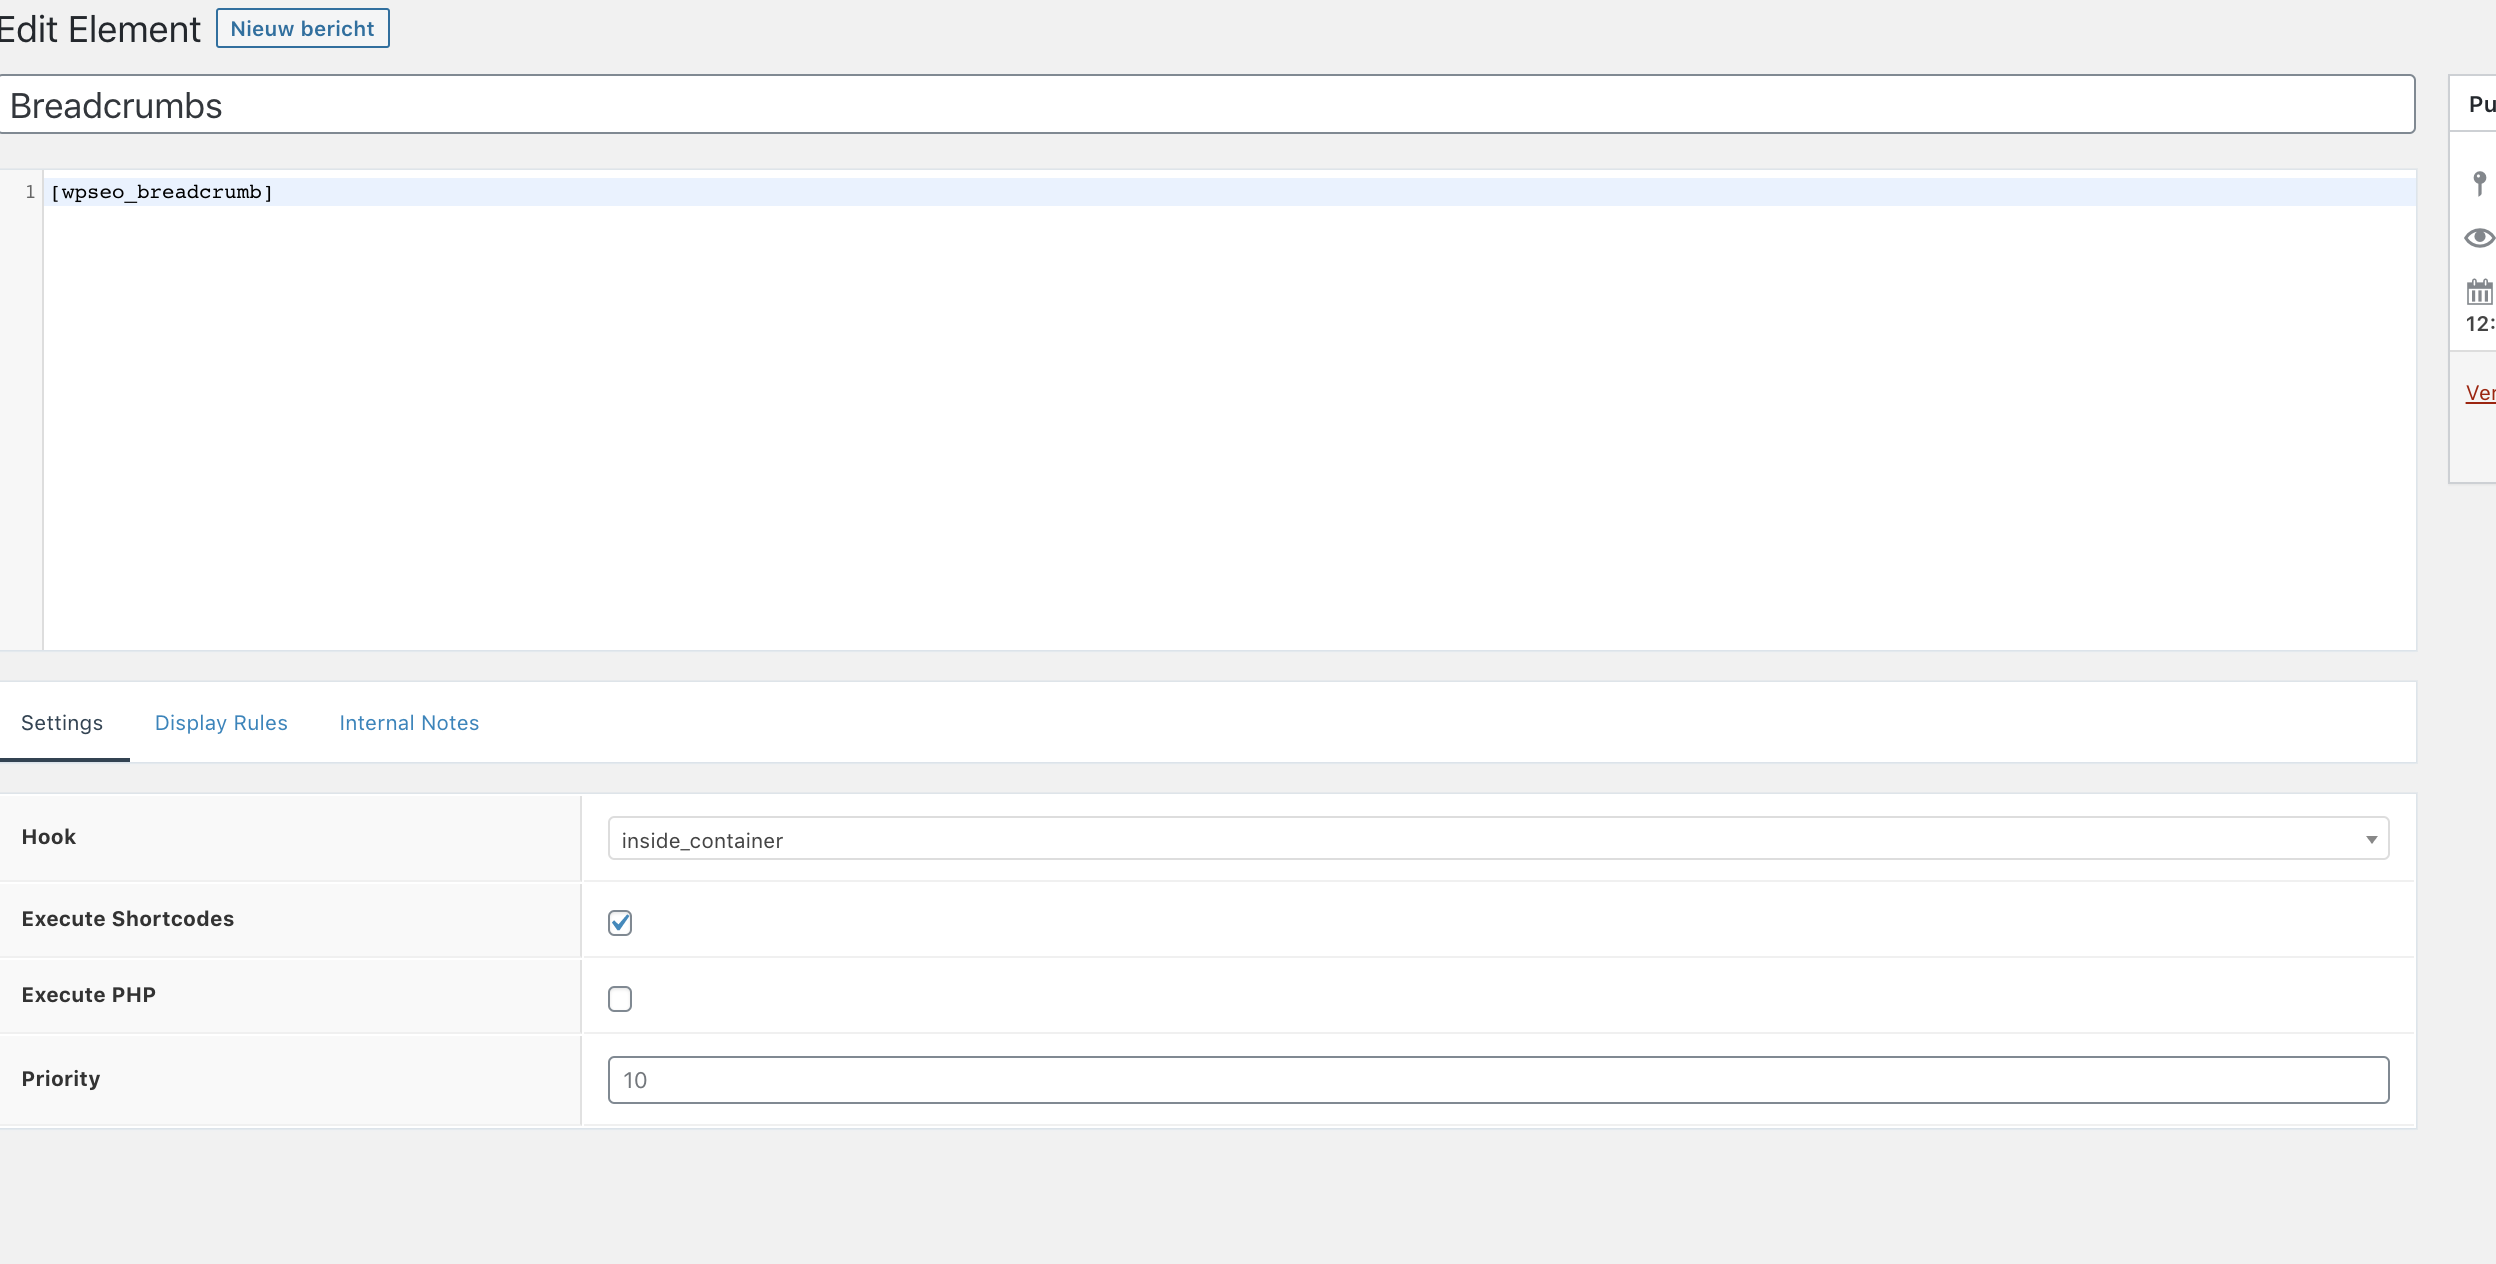Open the Internal Notes tab
Screen dimensions: 2496x1264
pos(409,723)
